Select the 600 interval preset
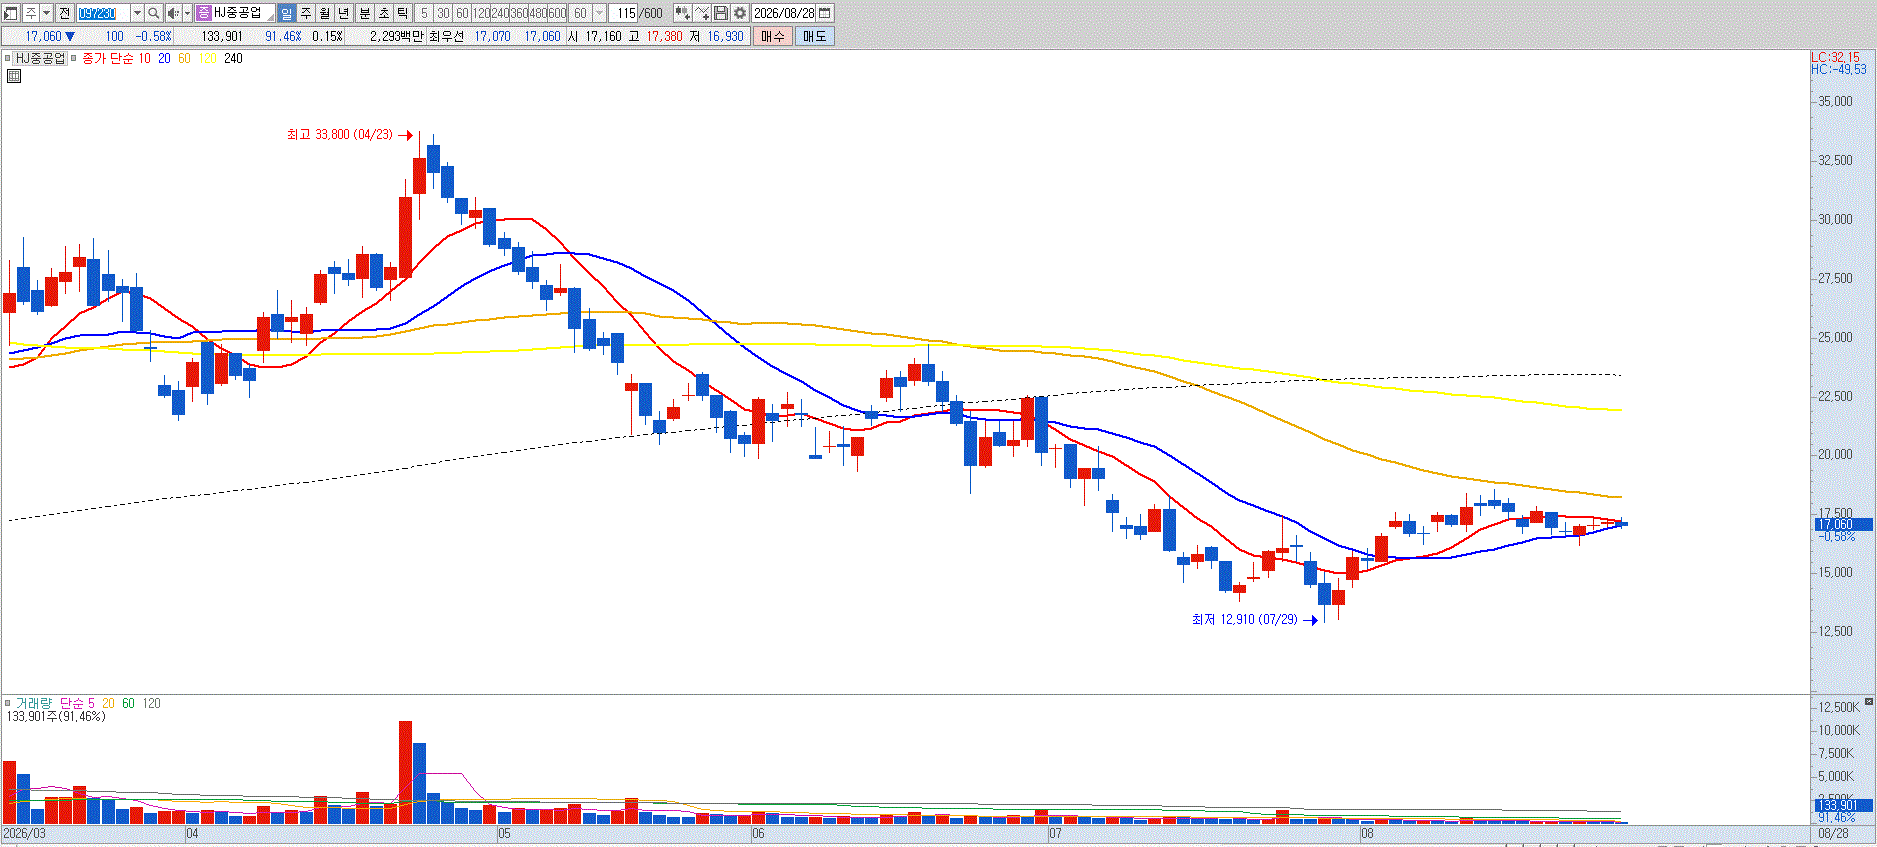This screenshot has height=847, width=1877. 557,13
